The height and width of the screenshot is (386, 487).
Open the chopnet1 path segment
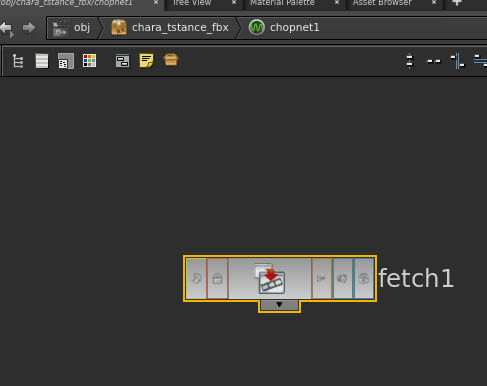[284, 28]
